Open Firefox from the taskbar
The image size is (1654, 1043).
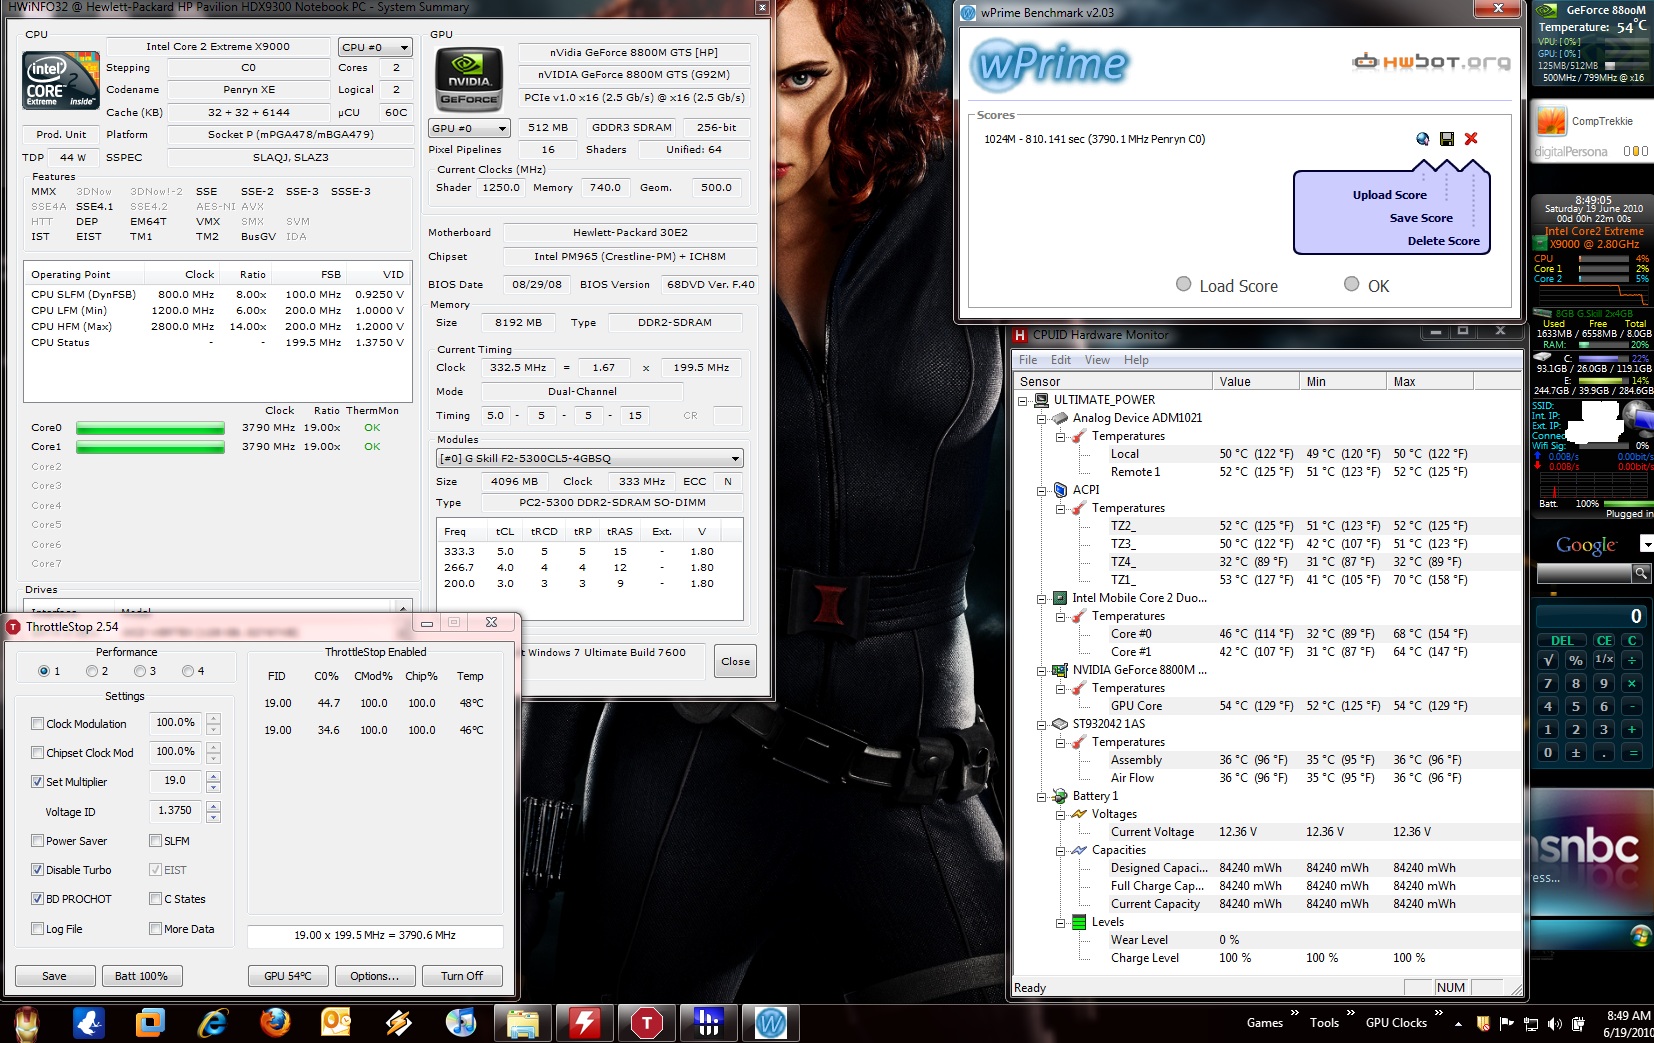275,1022
